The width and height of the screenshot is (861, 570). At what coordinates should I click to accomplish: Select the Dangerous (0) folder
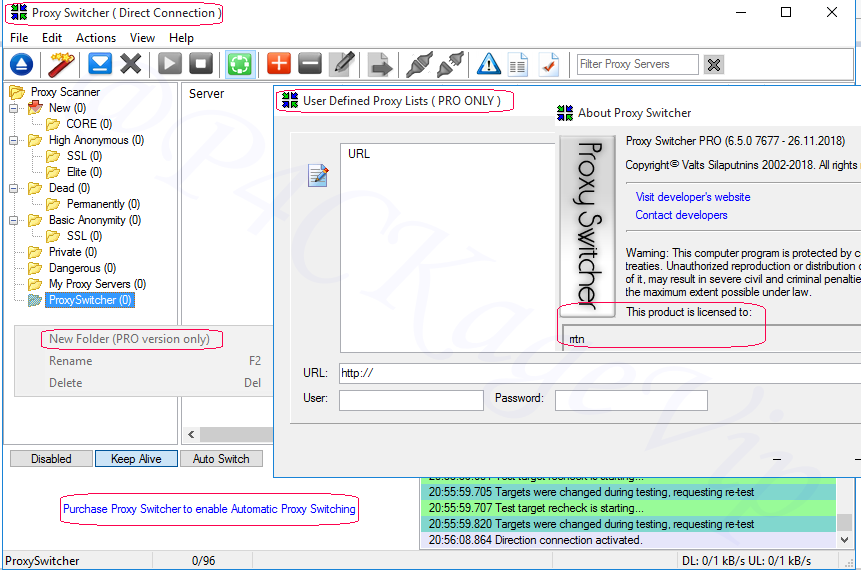pos(82,268)
